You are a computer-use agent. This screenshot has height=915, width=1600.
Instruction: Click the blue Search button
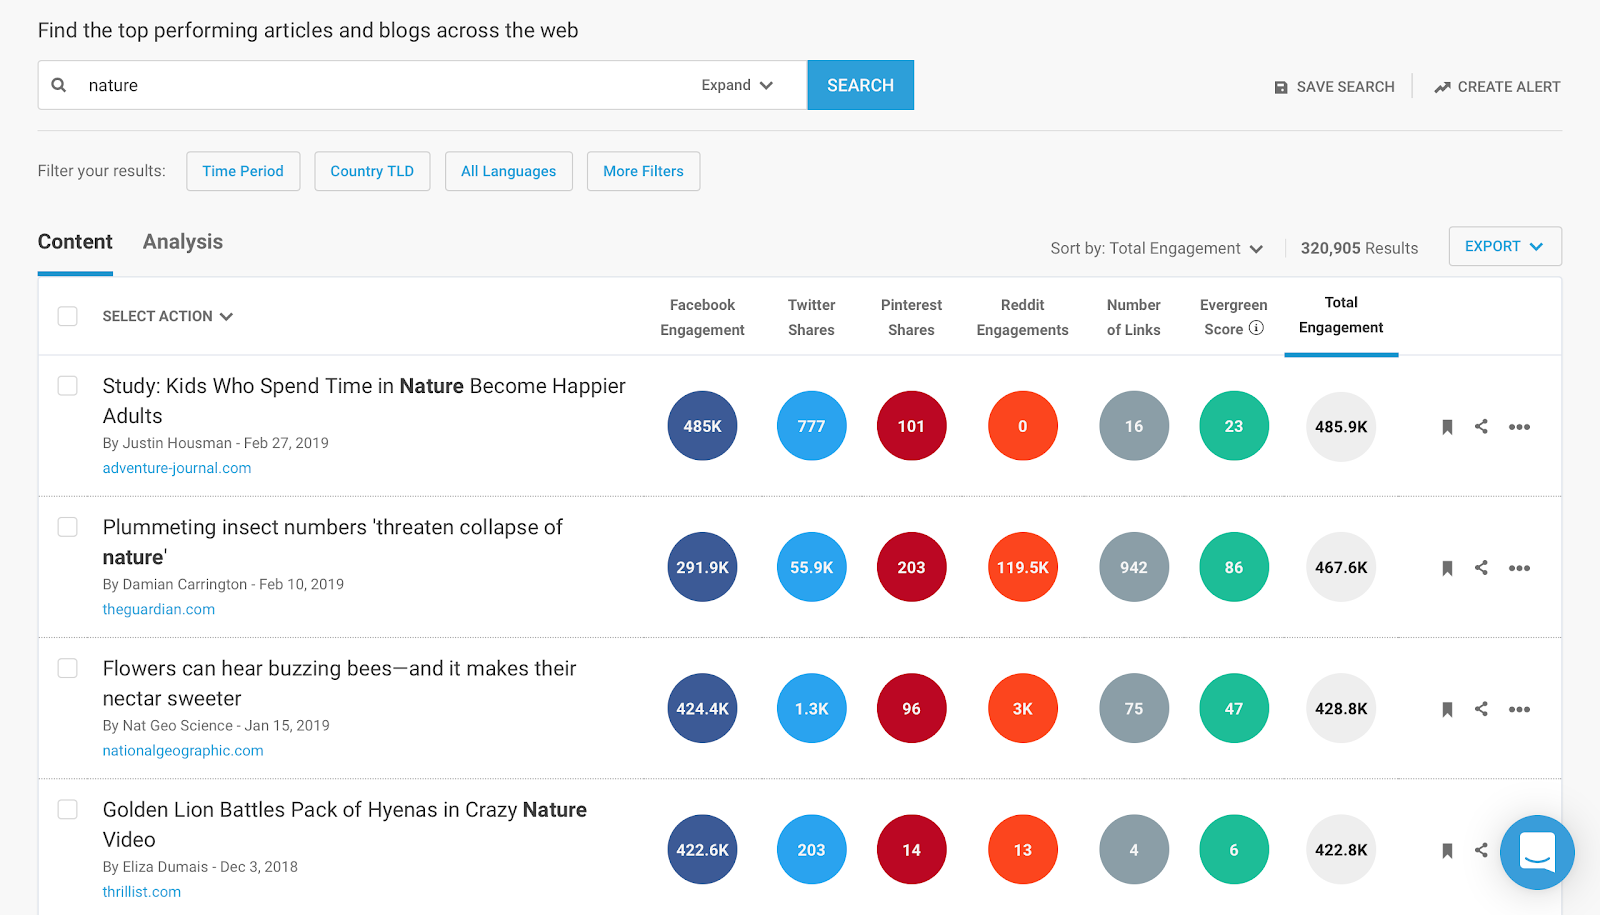[860, 85]
